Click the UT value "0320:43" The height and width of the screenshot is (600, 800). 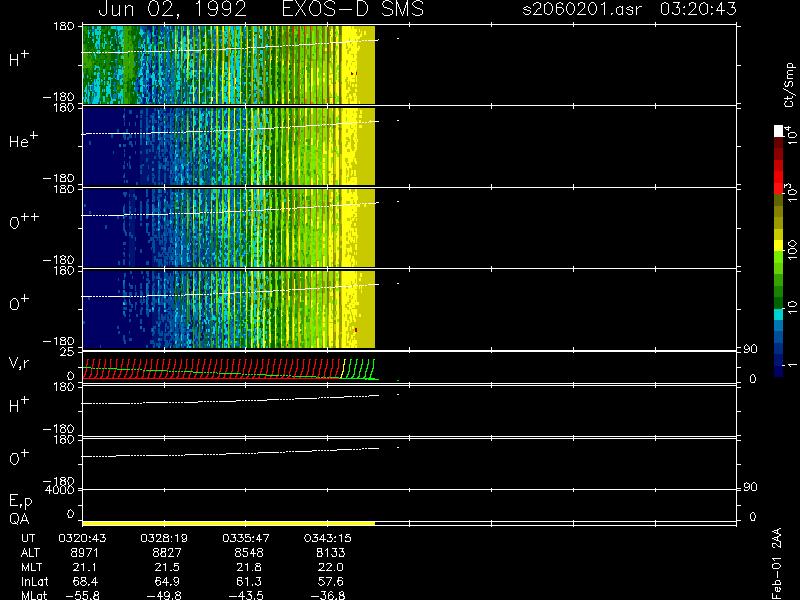[82, 538]
